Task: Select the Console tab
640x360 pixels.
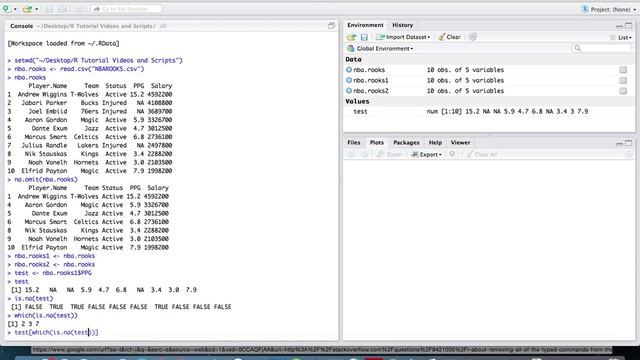Action: click(21, 26)
